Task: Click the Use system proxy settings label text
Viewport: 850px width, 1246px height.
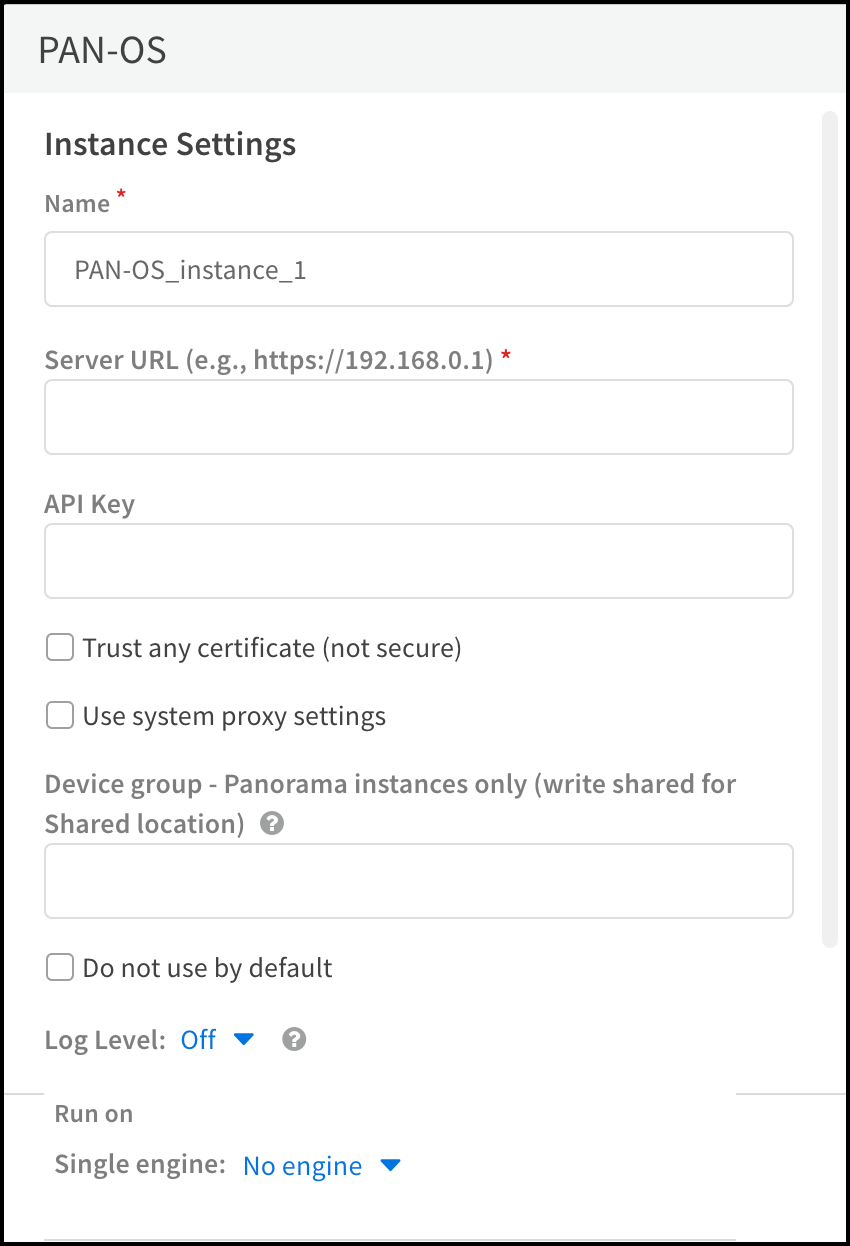Action: (x=234, y=716)
